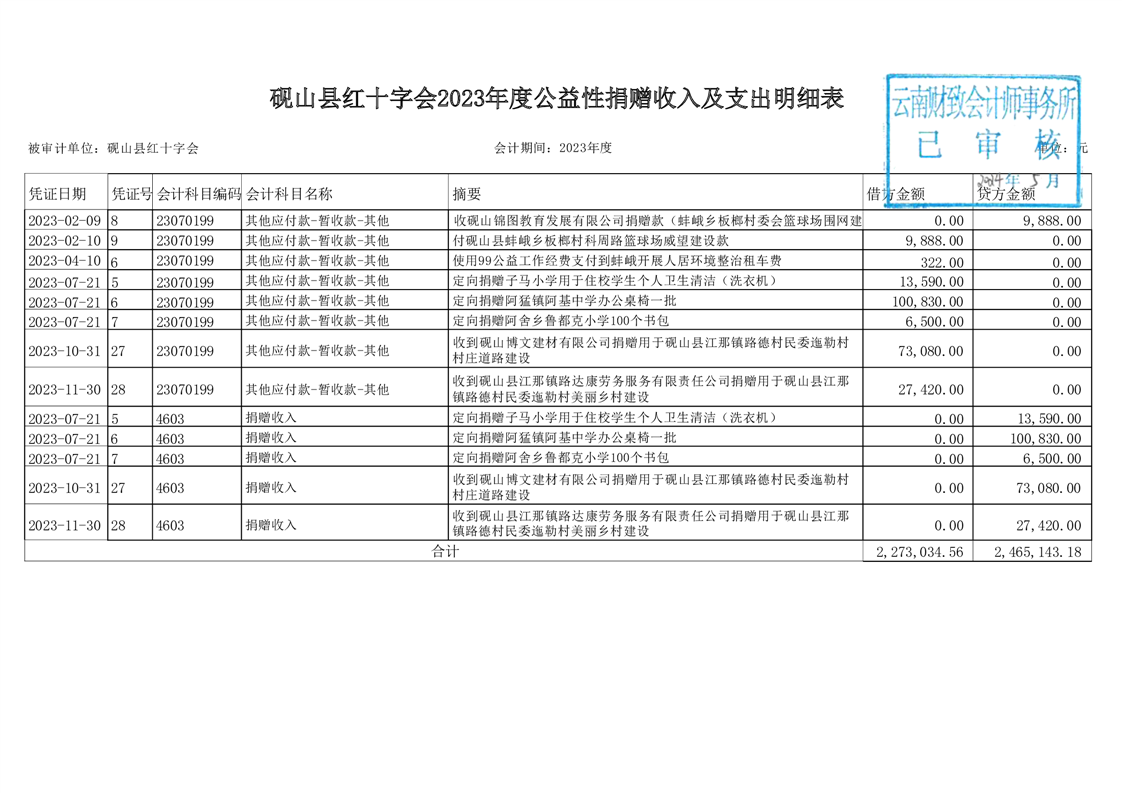Click the title 砚山县红十字会2023年度公益性捐赠收入及支出明细表
The height and width of the screenshot is (793, 1122).
click(x=557, y=99)
